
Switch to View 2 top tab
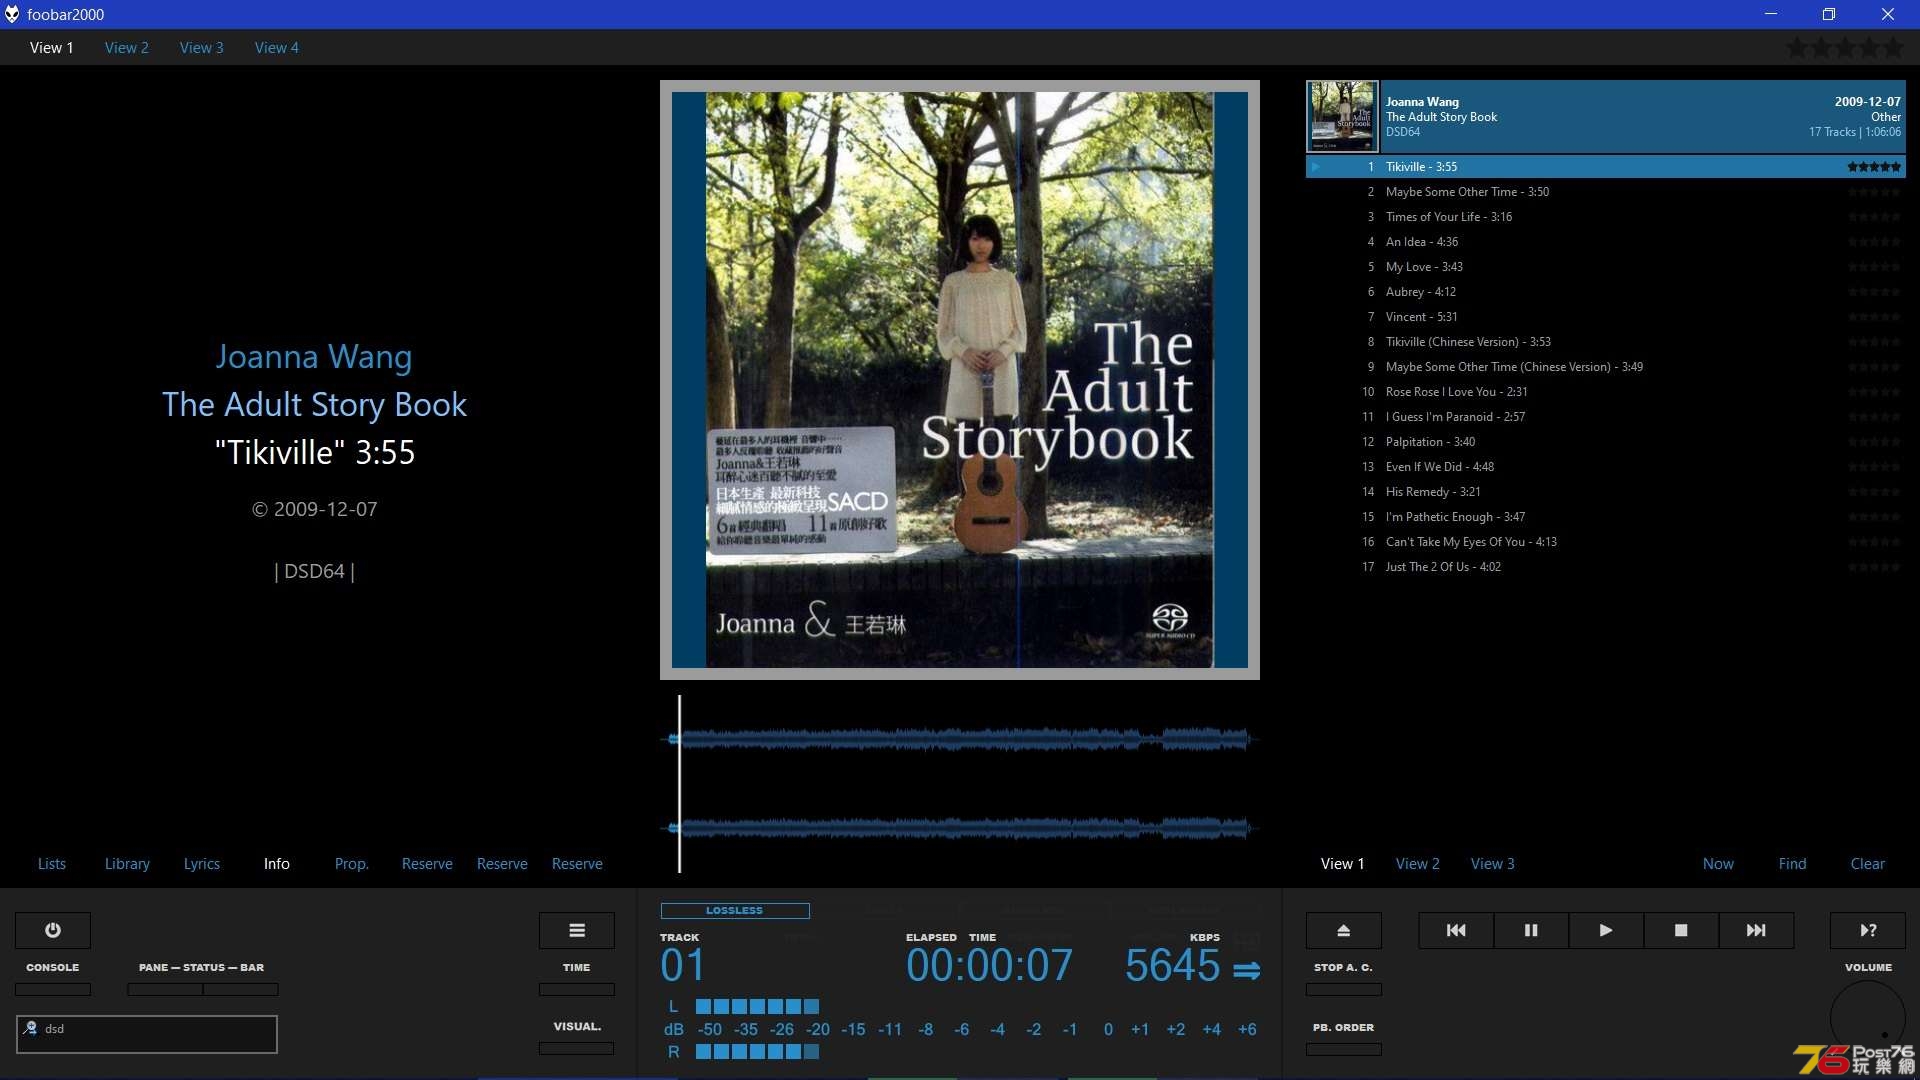pos(127,47)
